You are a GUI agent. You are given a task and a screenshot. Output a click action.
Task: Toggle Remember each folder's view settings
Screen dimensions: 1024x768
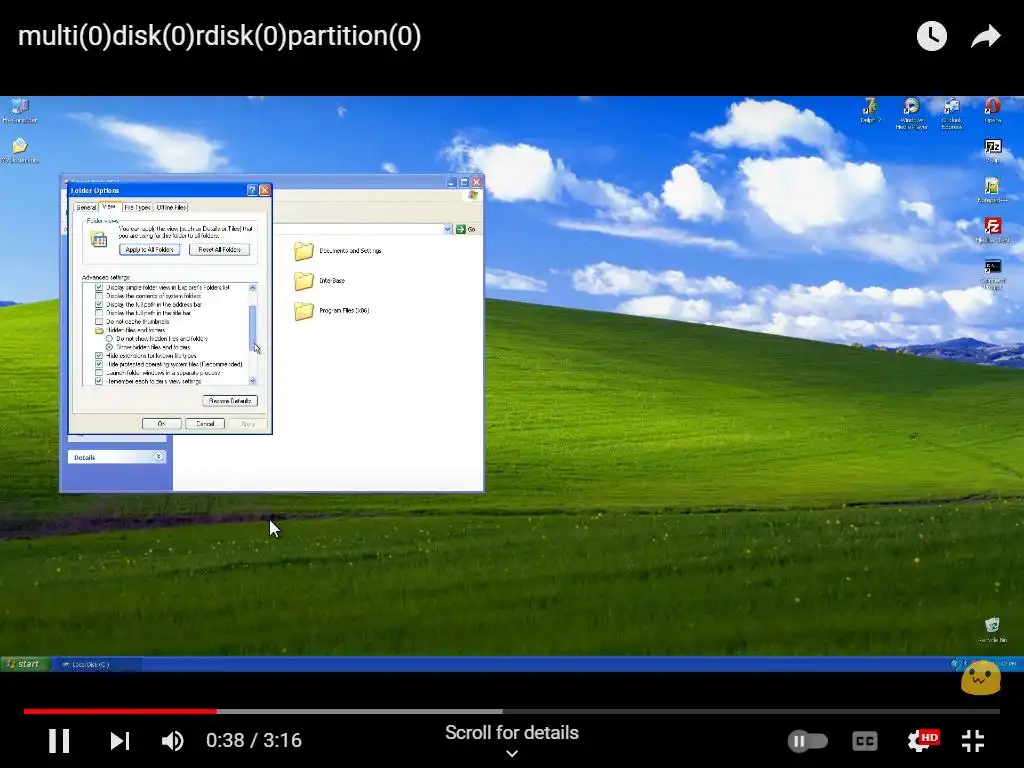coord(99,381)
